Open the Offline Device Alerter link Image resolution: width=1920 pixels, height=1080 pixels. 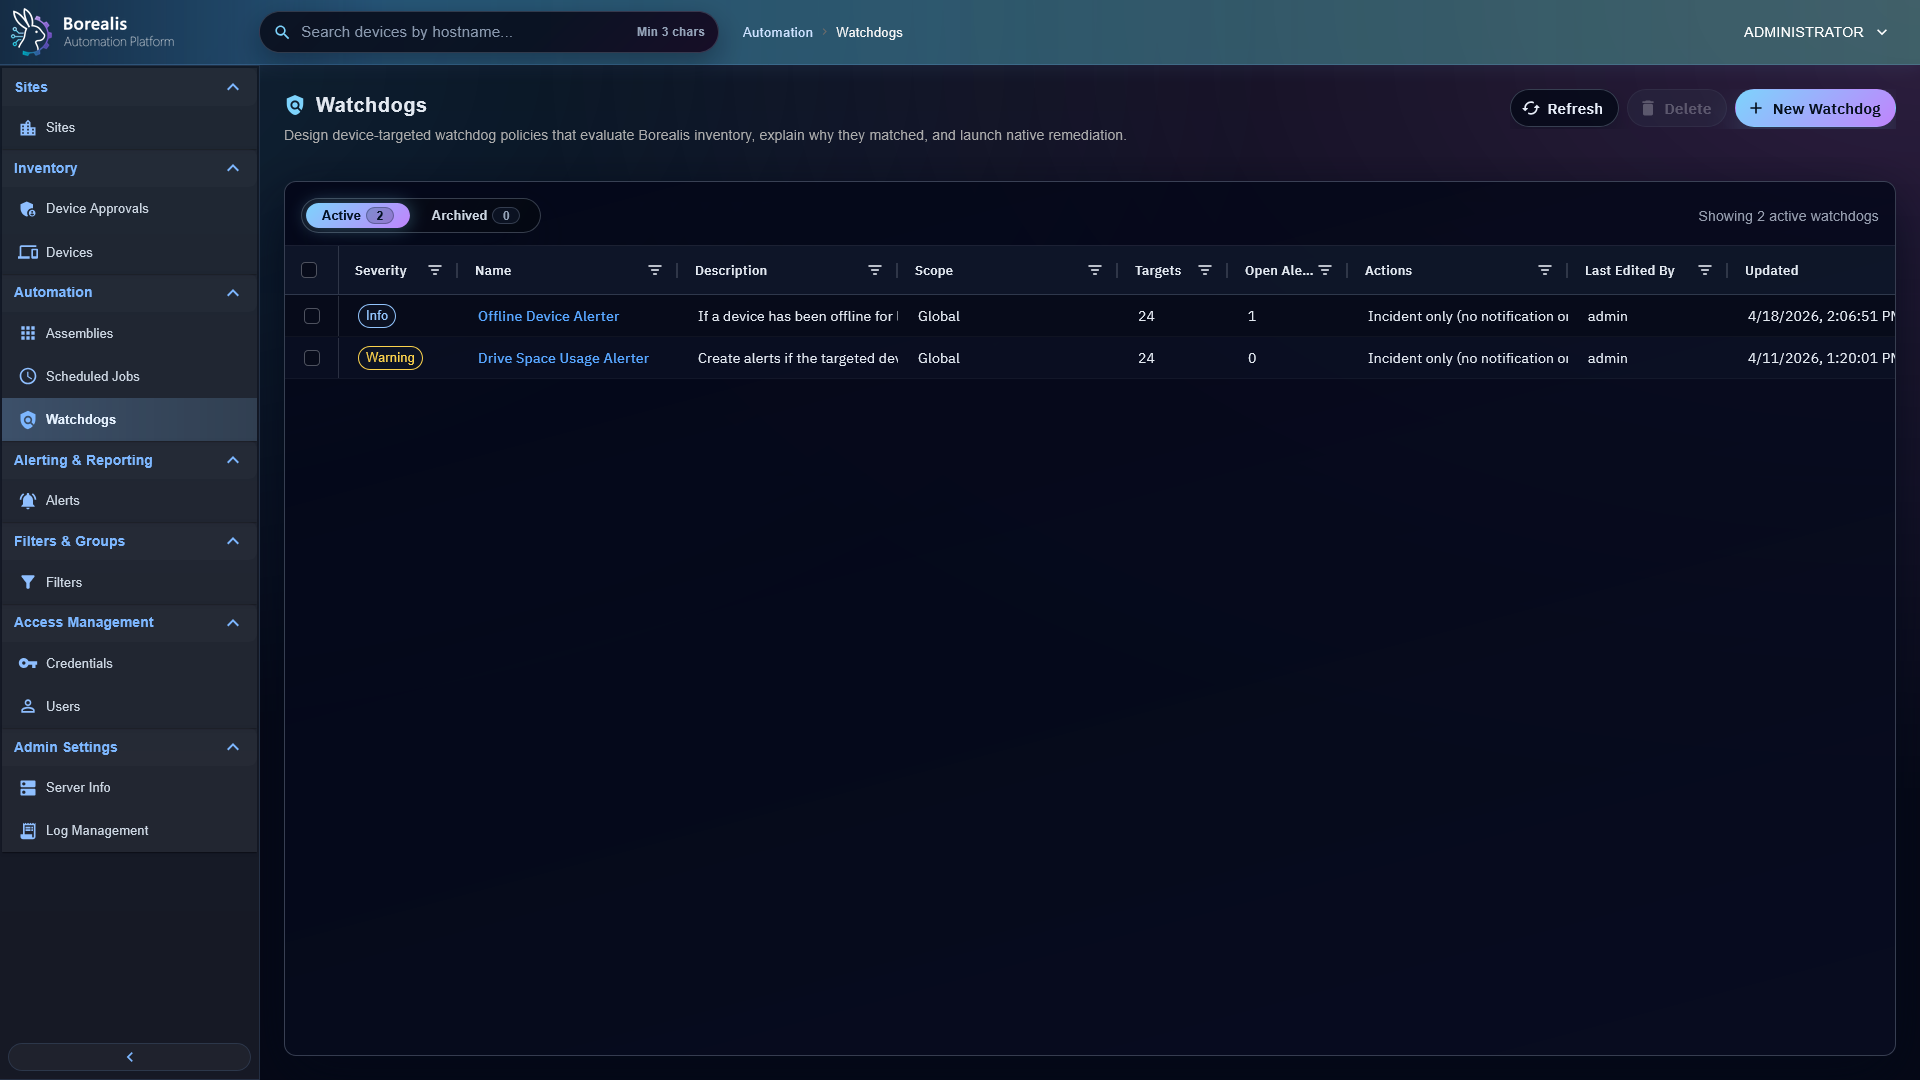(x=548, y=316)
